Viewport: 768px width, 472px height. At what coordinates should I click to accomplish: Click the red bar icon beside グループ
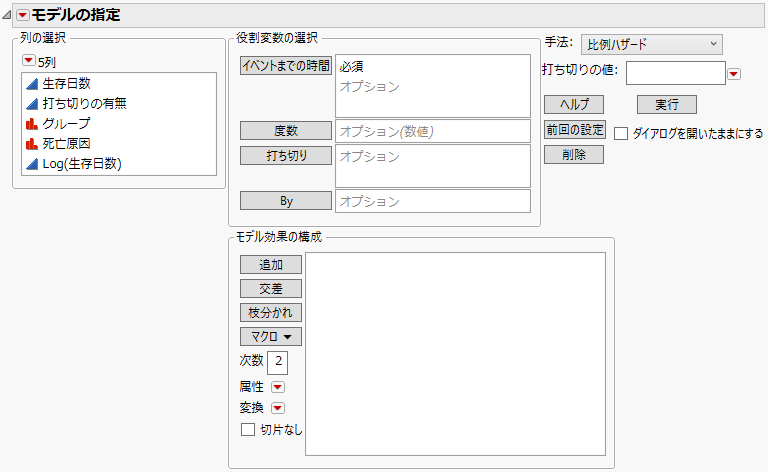30,124
